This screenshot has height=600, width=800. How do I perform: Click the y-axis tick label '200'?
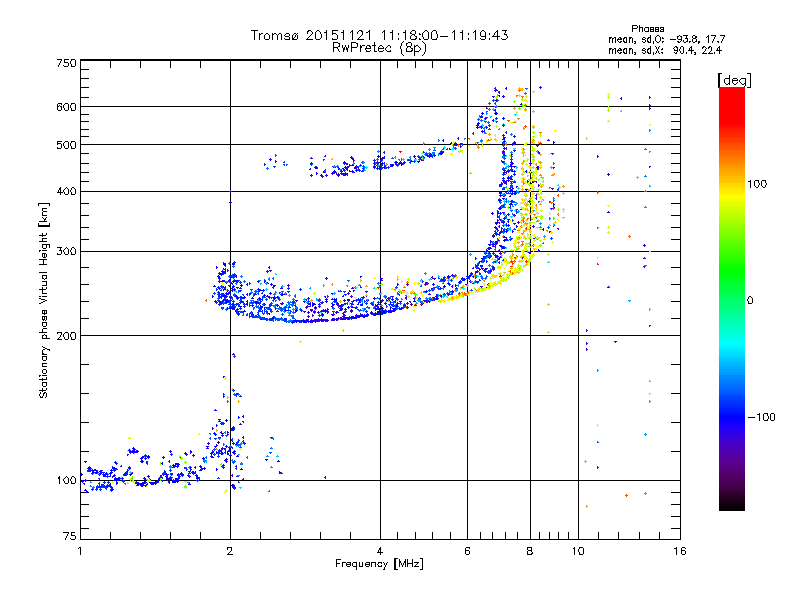click(x=66, y=336)
